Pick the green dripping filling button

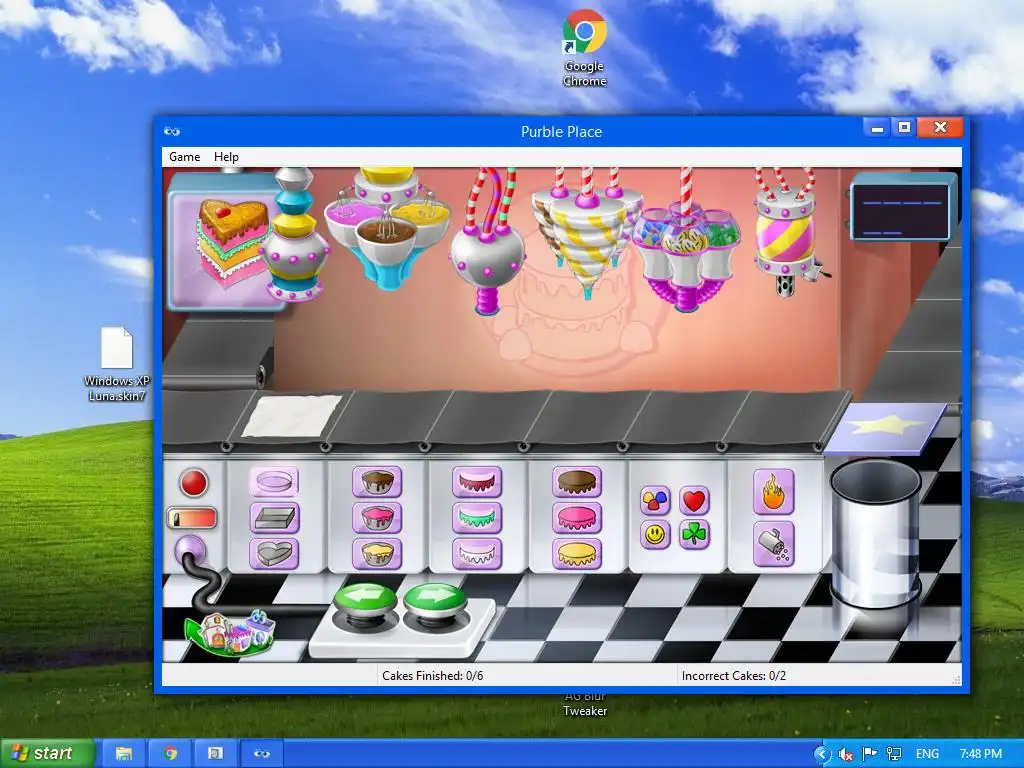tap(477, 518)
